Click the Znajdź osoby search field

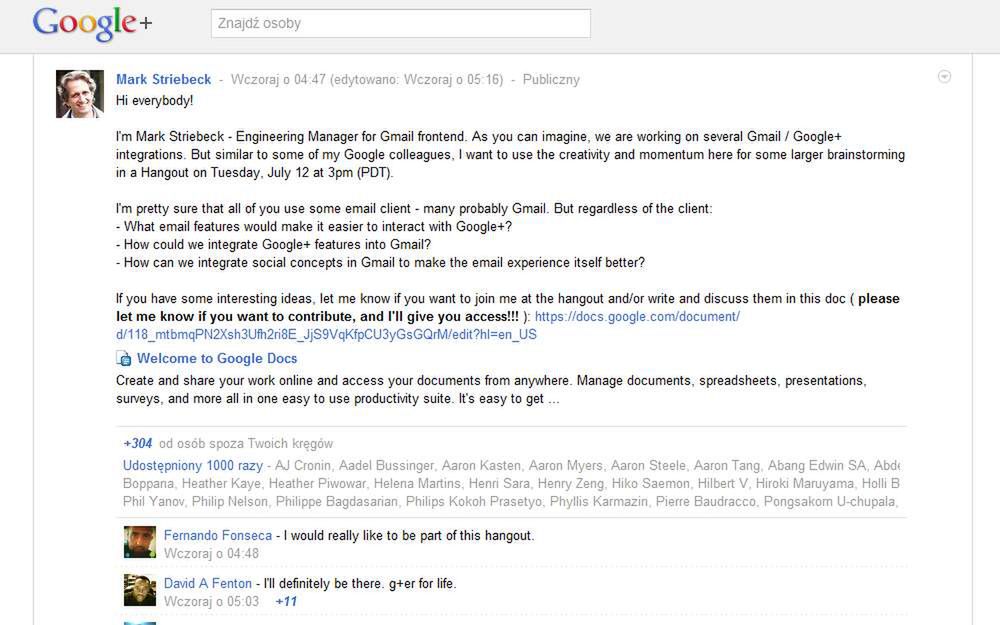tap(401, 24)
